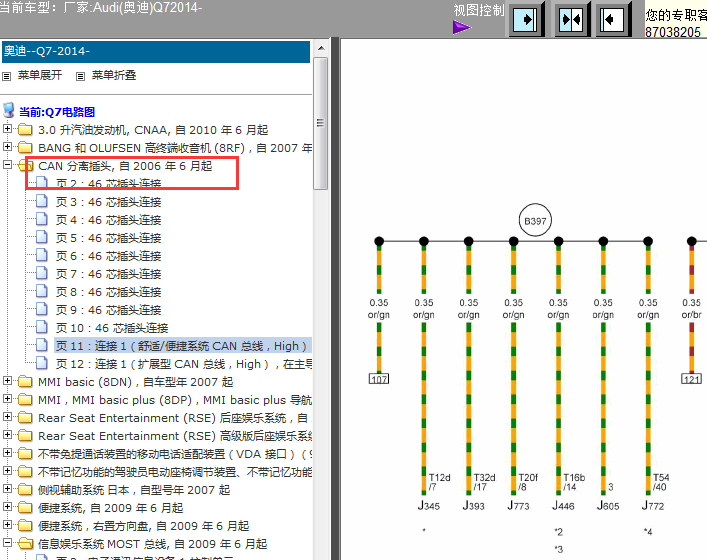The image size is (707, 560).
Task: Click the folder icon of MMI basic (8DN)
Action: point(25,381)
